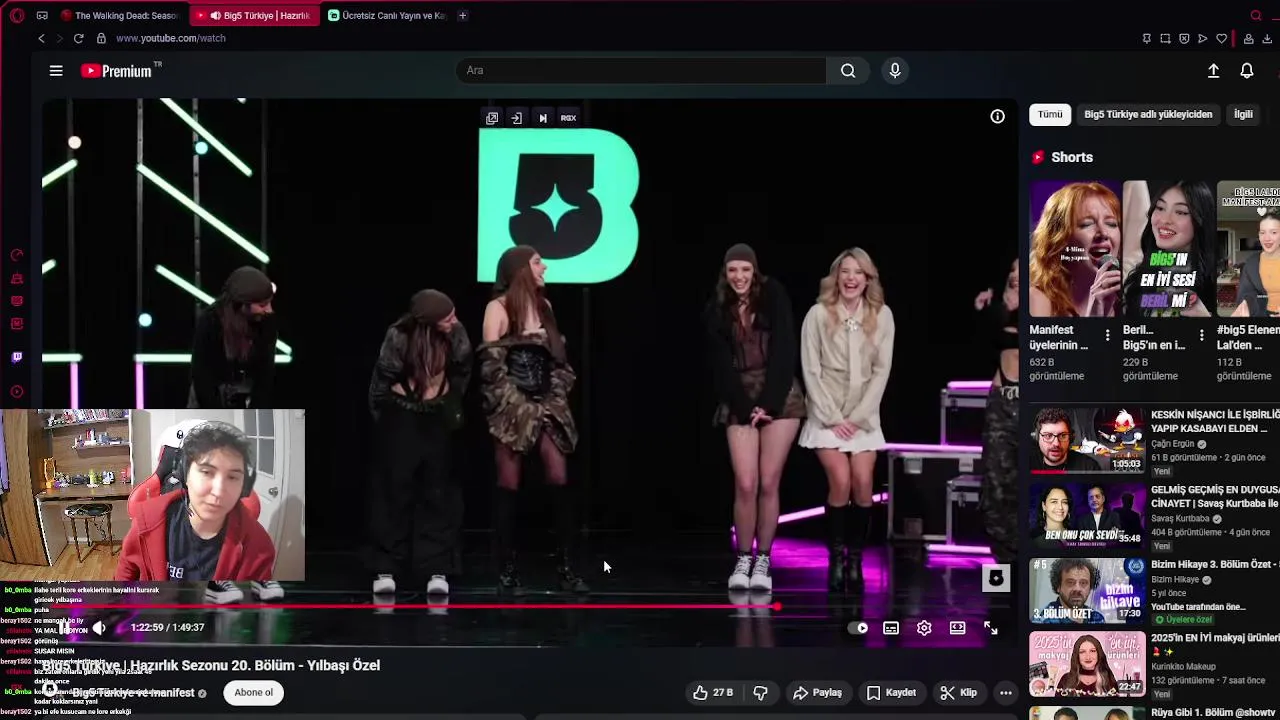Switch to Ücretsiz Canlı Yayın tab

pyautogui.click(x=388, y=15)
